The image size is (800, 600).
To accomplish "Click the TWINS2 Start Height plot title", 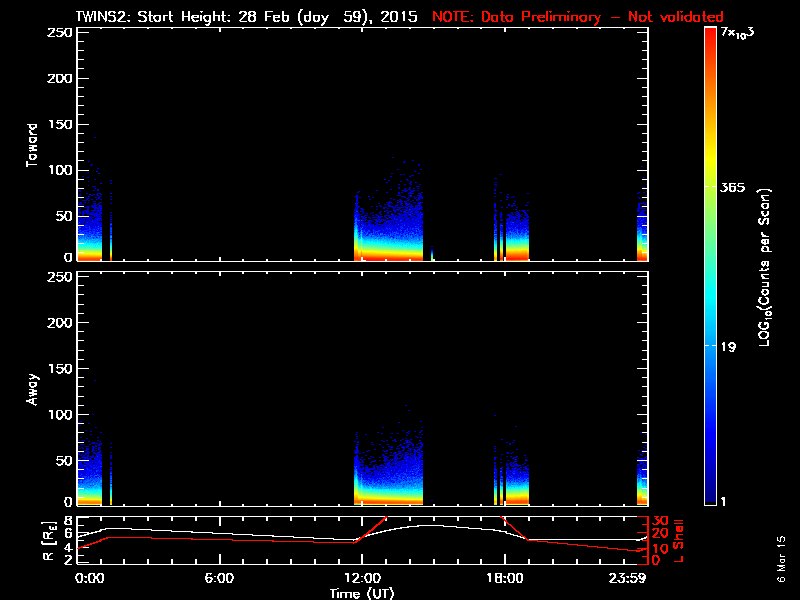I will (x=248, y=16).
